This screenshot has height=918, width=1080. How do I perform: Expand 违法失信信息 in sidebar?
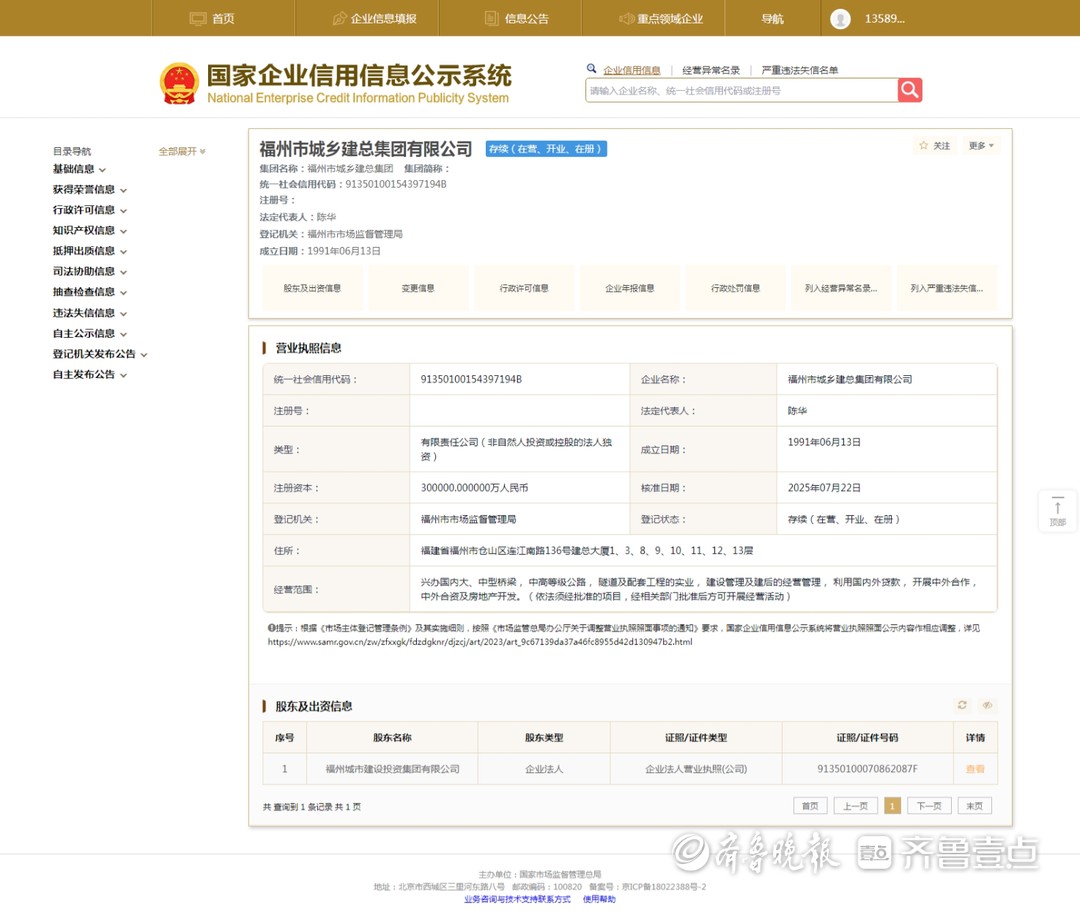[90, 313]
